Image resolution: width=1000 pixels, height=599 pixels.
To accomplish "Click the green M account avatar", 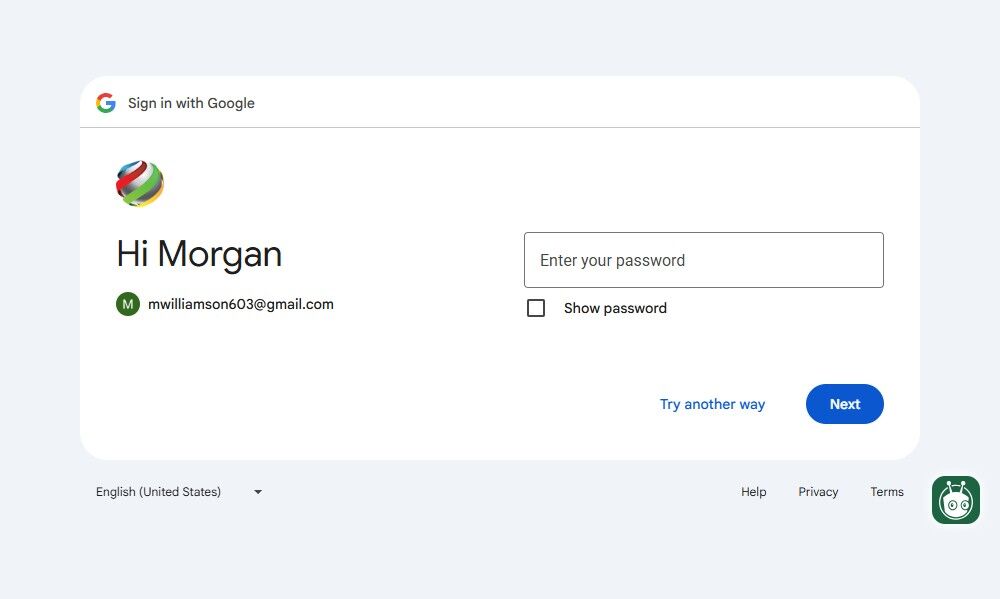I will pyautogui.click(x=127, y=304).
